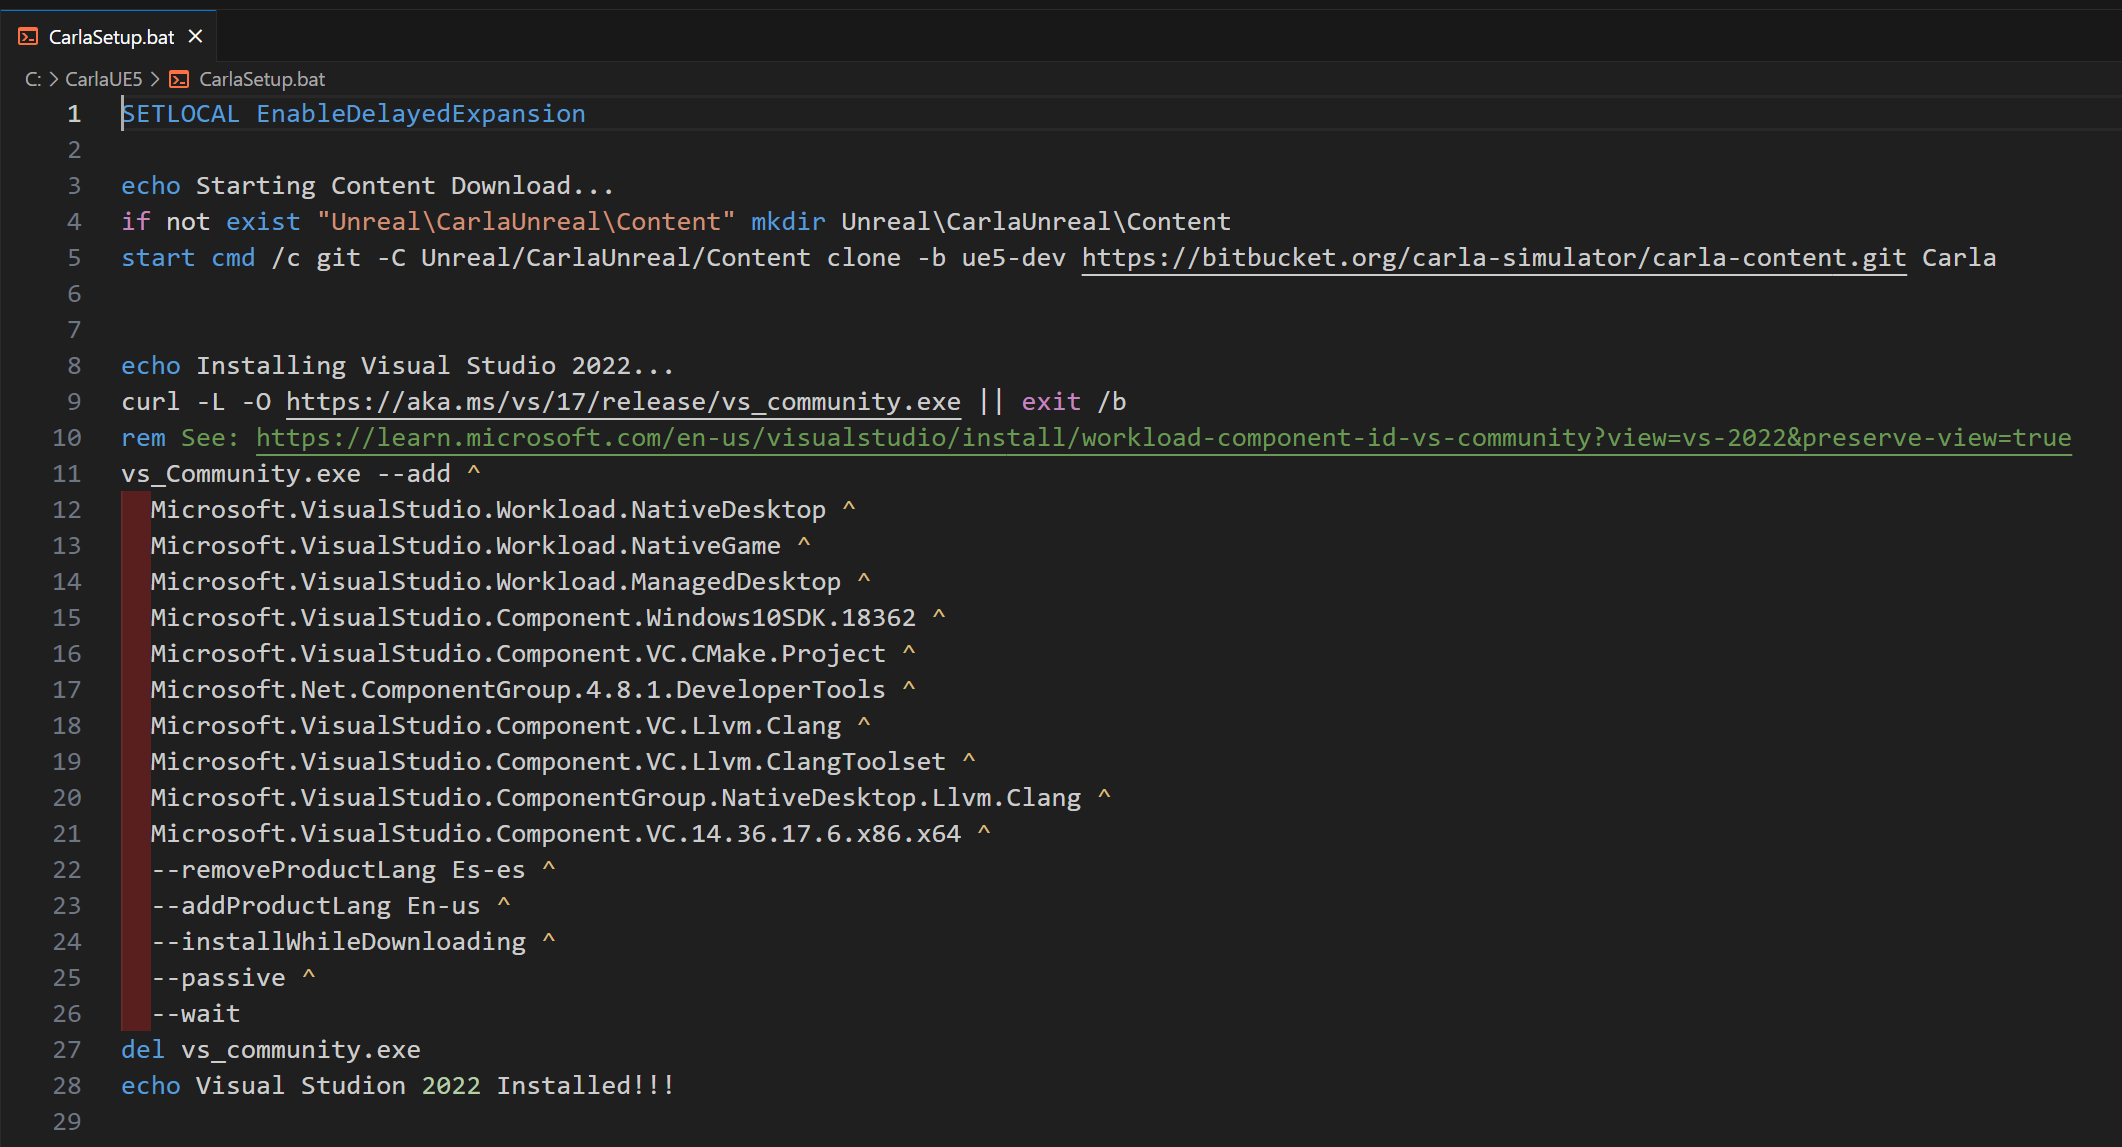
Task: Click the Windows10SDK.18362 component text
Action: pos(780,618)
